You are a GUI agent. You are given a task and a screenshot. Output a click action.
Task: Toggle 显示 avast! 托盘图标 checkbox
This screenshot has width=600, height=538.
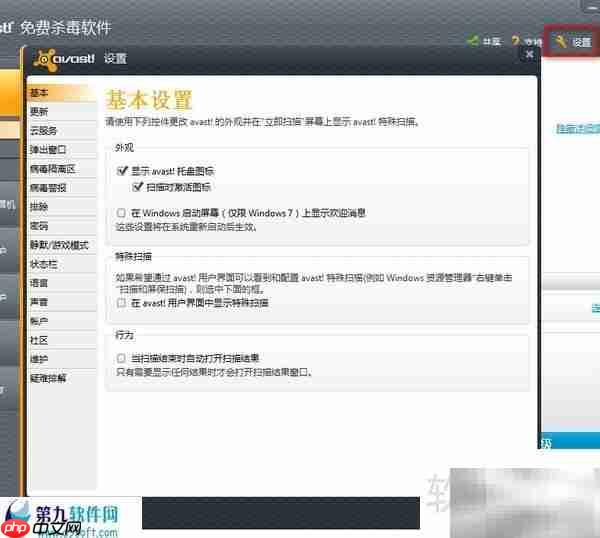122,171
